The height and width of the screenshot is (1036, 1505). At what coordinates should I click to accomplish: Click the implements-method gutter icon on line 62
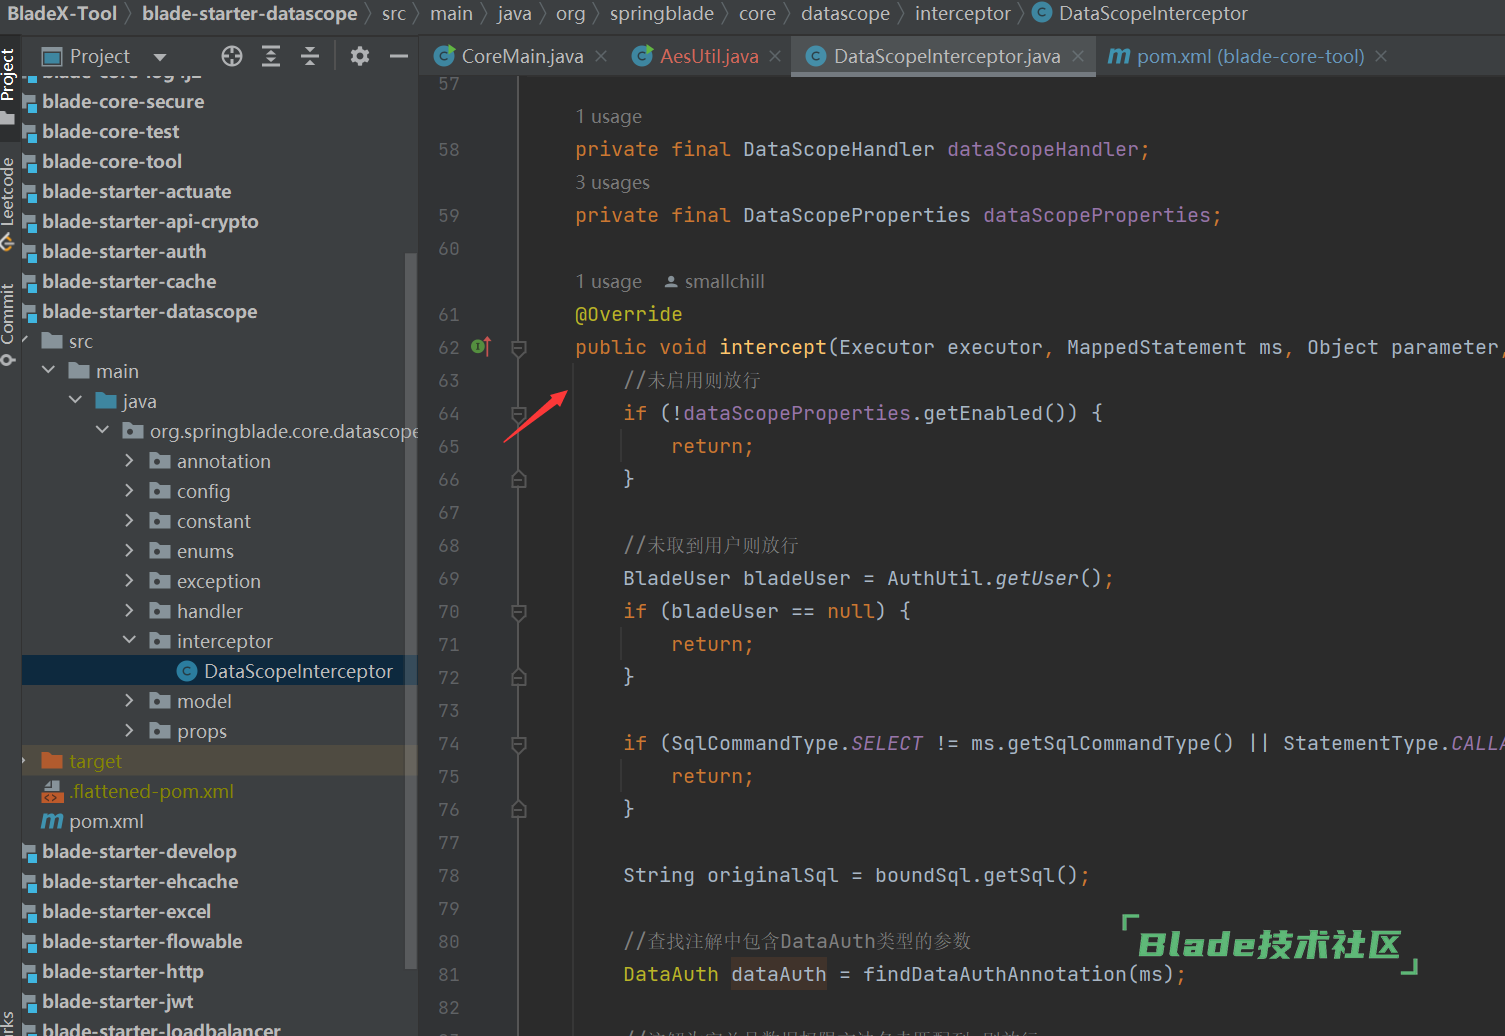click(481, 347)
